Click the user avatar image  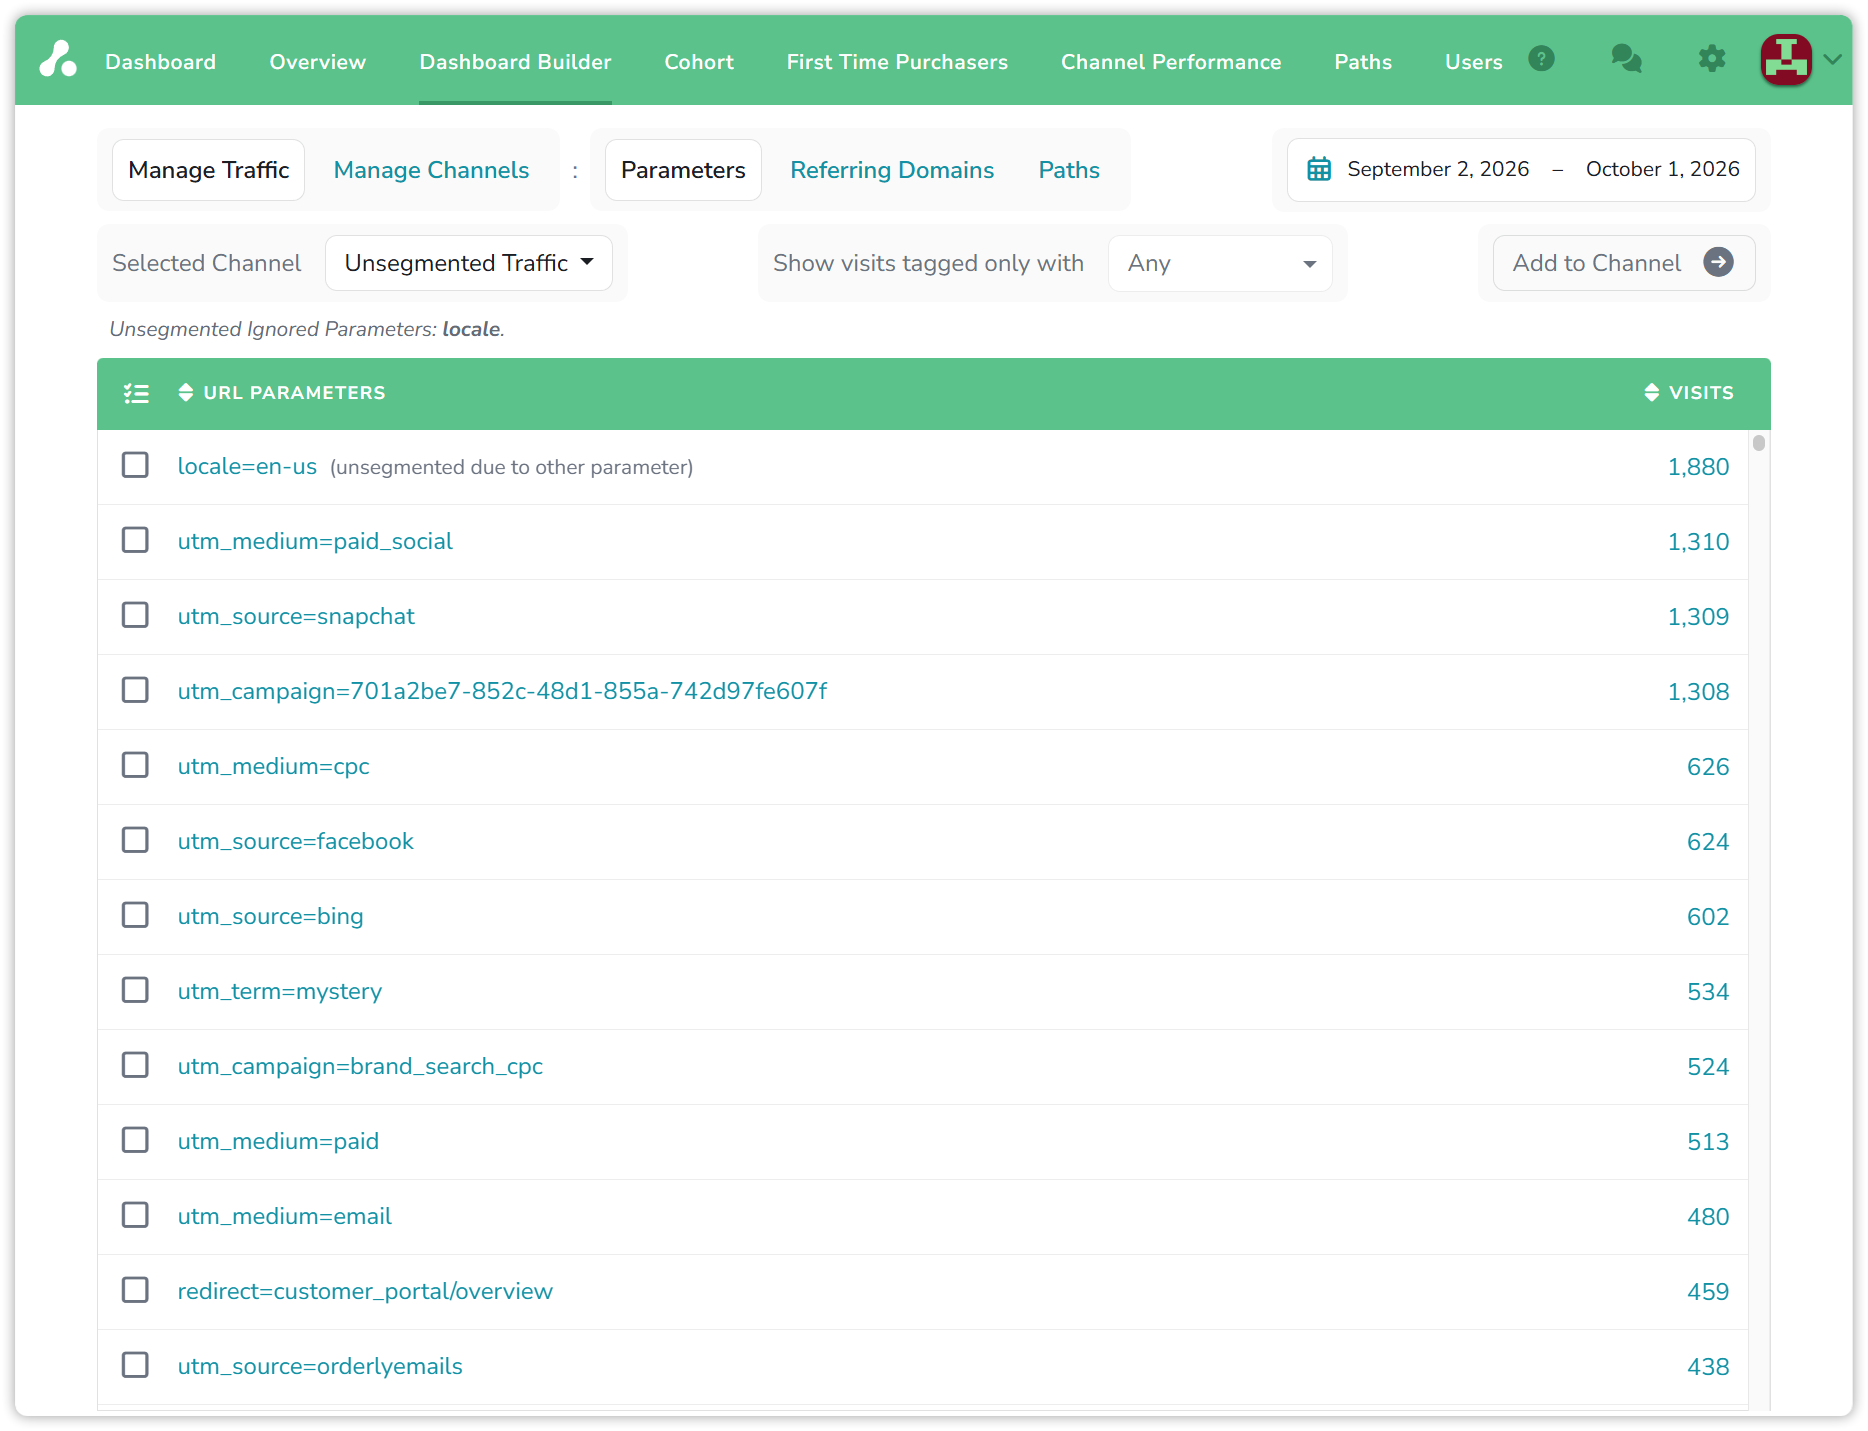pos(1786,59)
